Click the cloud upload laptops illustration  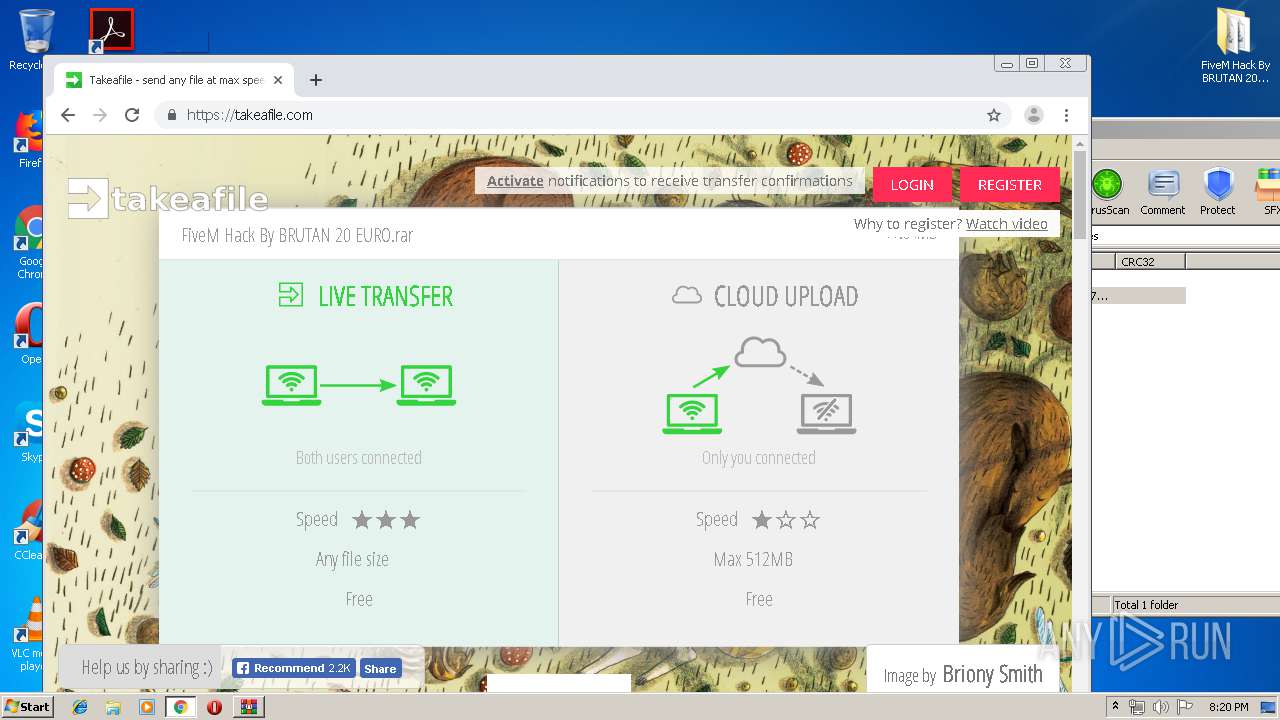click(759, 386)
